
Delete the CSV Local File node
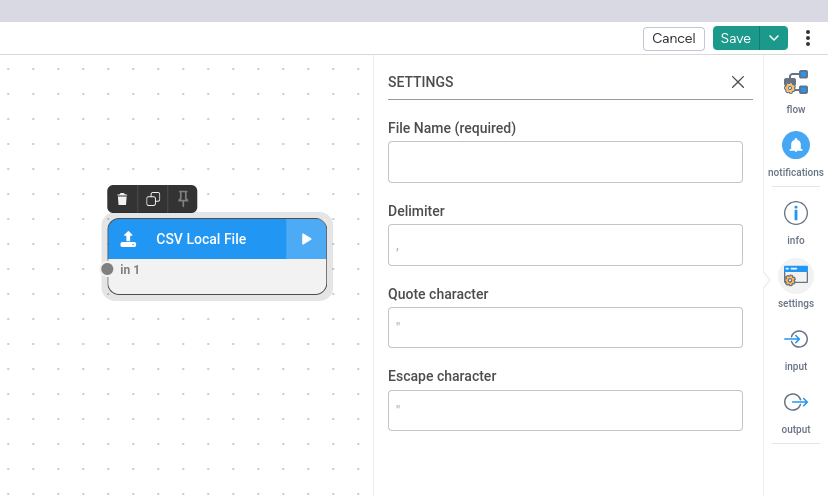[122, 199]
